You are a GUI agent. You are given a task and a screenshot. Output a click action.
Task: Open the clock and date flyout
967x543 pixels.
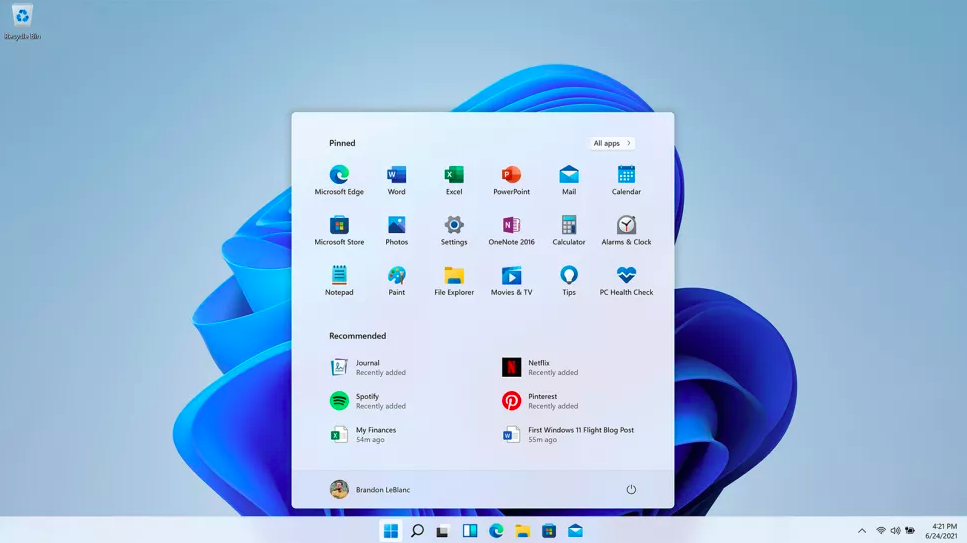pos(943,531)
